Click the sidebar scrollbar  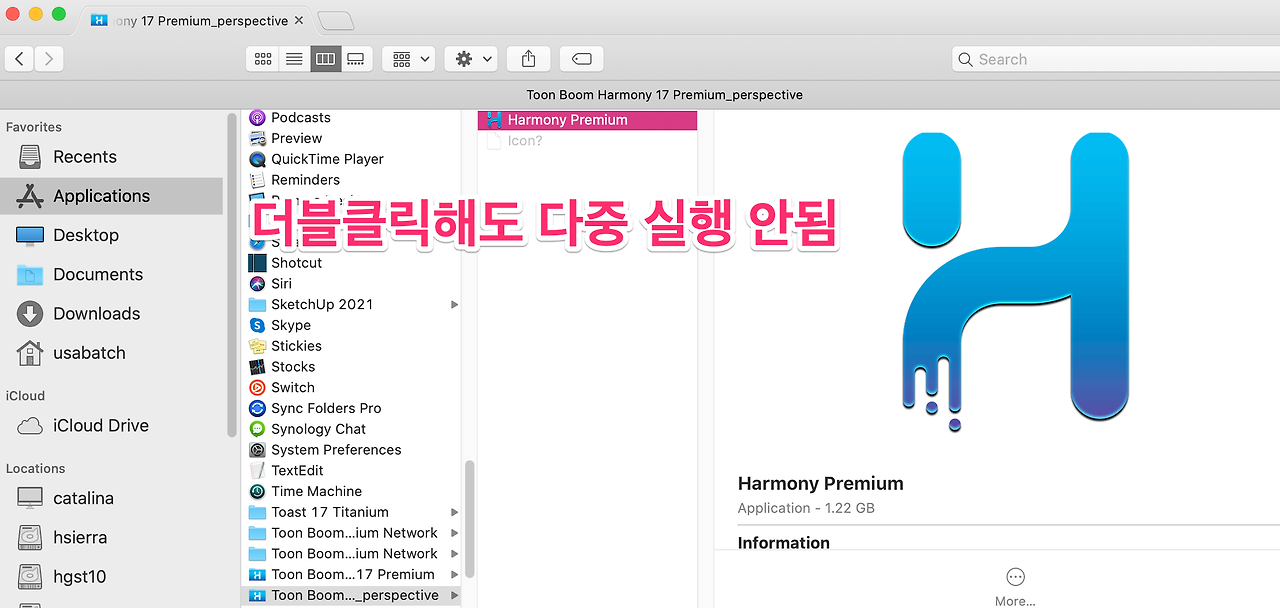232,274
